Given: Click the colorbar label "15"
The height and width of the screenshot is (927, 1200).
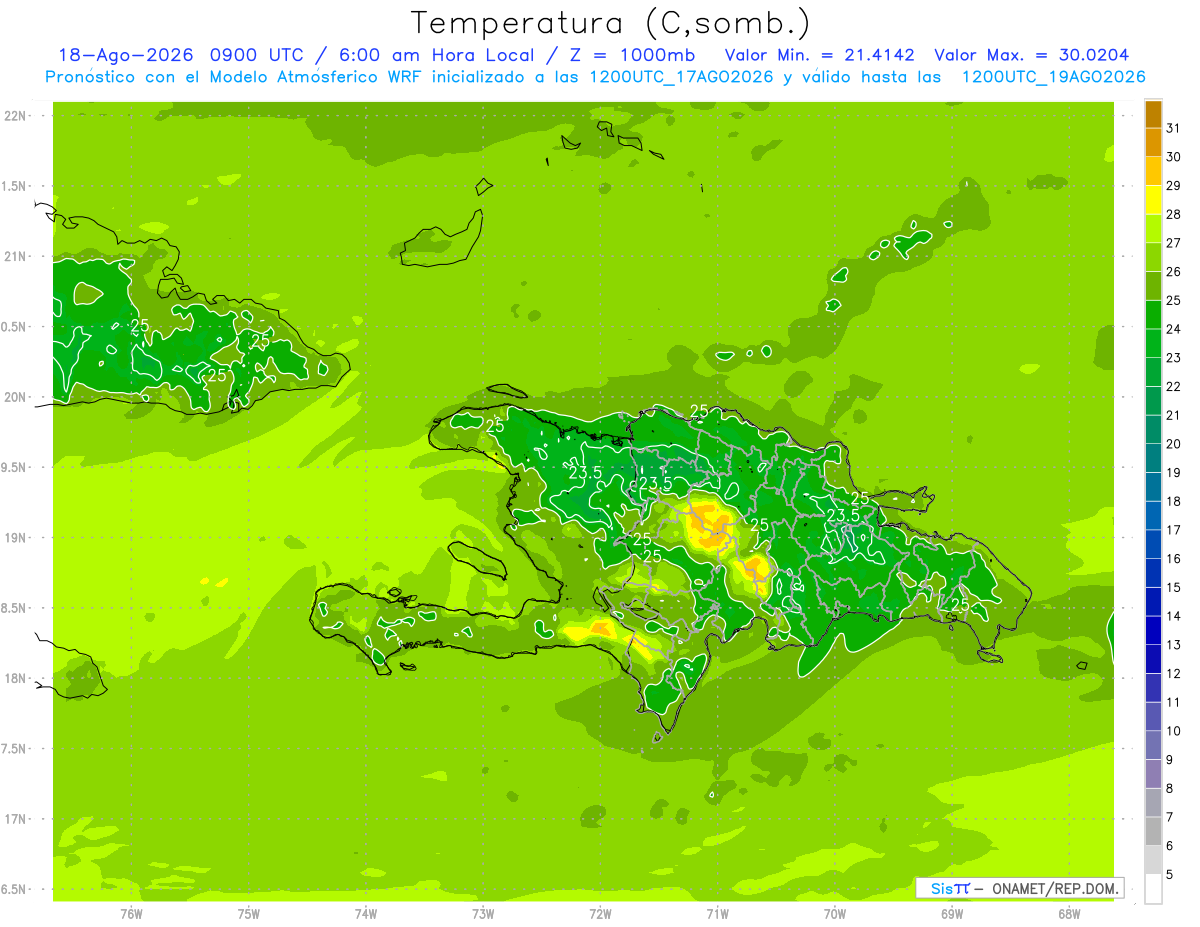Looking at the screenshot, I should [x=1173, y=587].
